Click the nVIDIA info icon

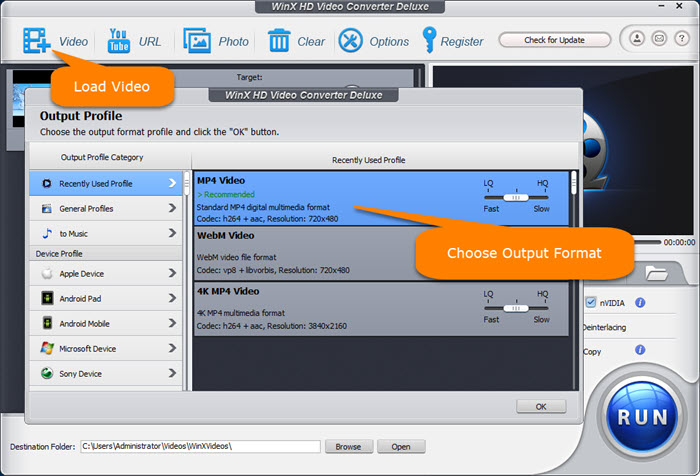[x=640, y=303]
